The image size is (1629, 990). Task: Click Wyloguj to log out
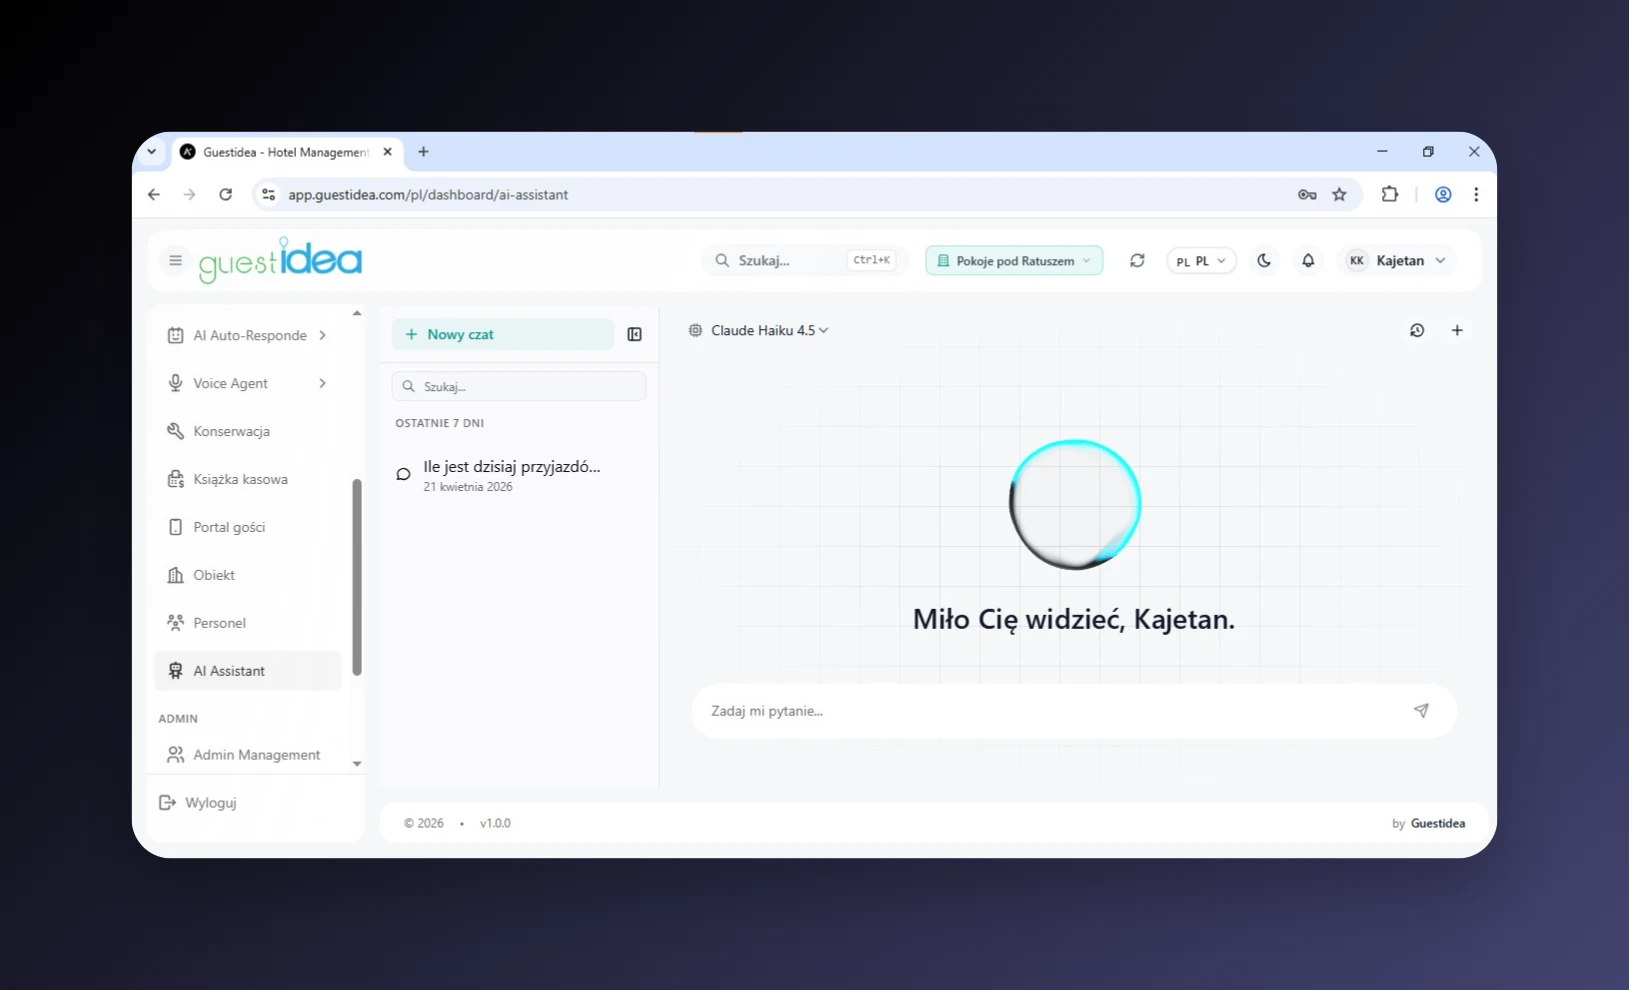pyautogui.click(x=198, y=803)
